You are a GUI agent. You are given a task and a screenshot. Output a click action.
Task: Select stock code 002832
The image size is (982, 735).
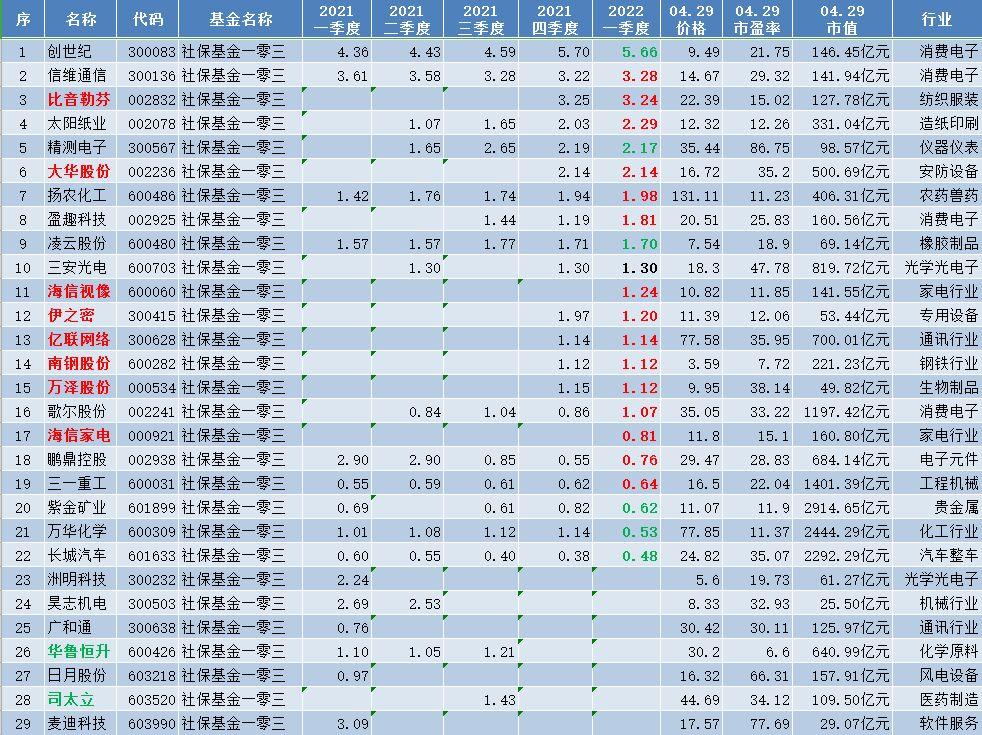point(152,100)
